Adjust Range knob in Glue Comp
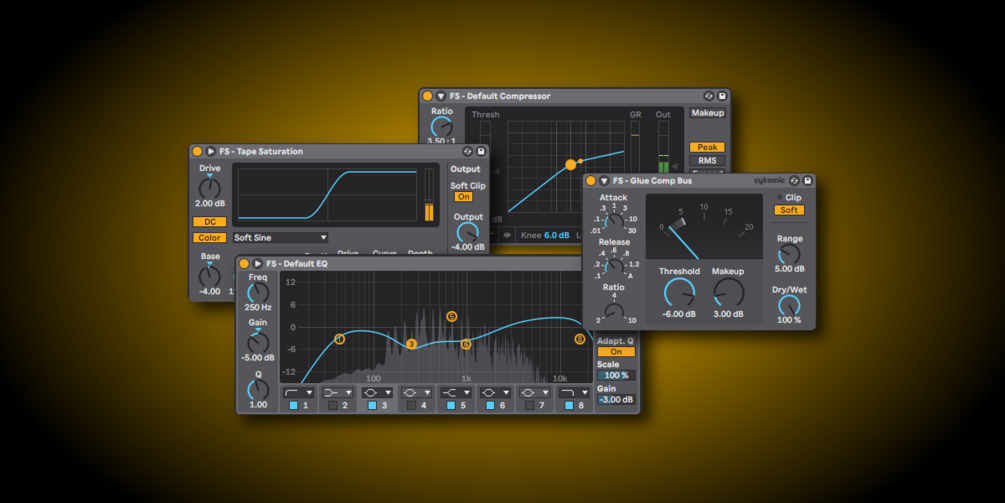This screenshot has width=1005, height=503. tap(789, 254)
